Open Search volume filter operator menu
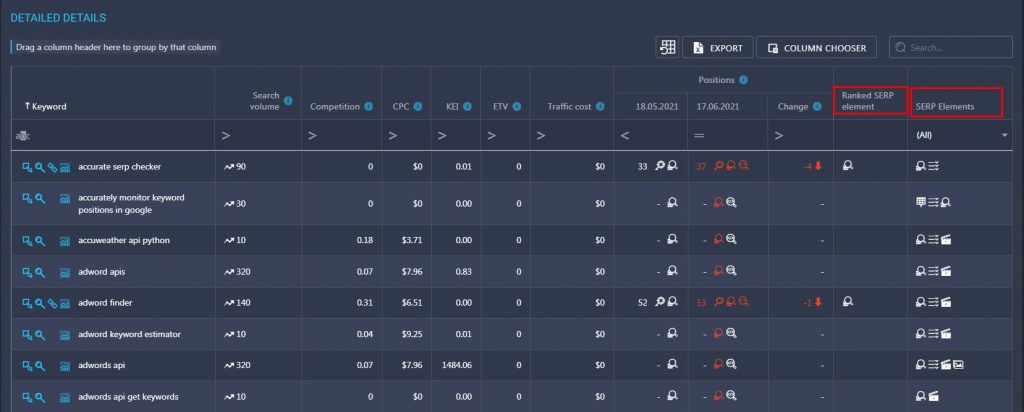1024x412 pixels. (x=225, y=136)
